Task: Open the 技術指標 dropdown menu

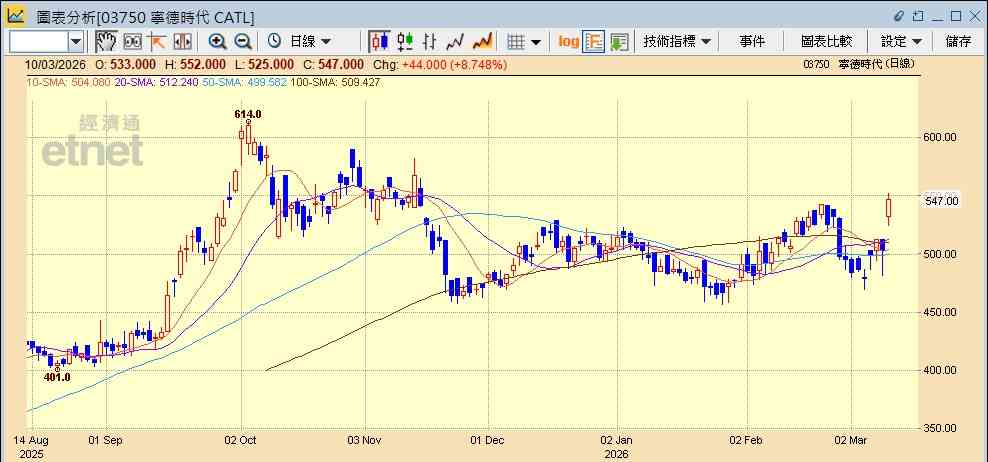Action: coord(677,42)
